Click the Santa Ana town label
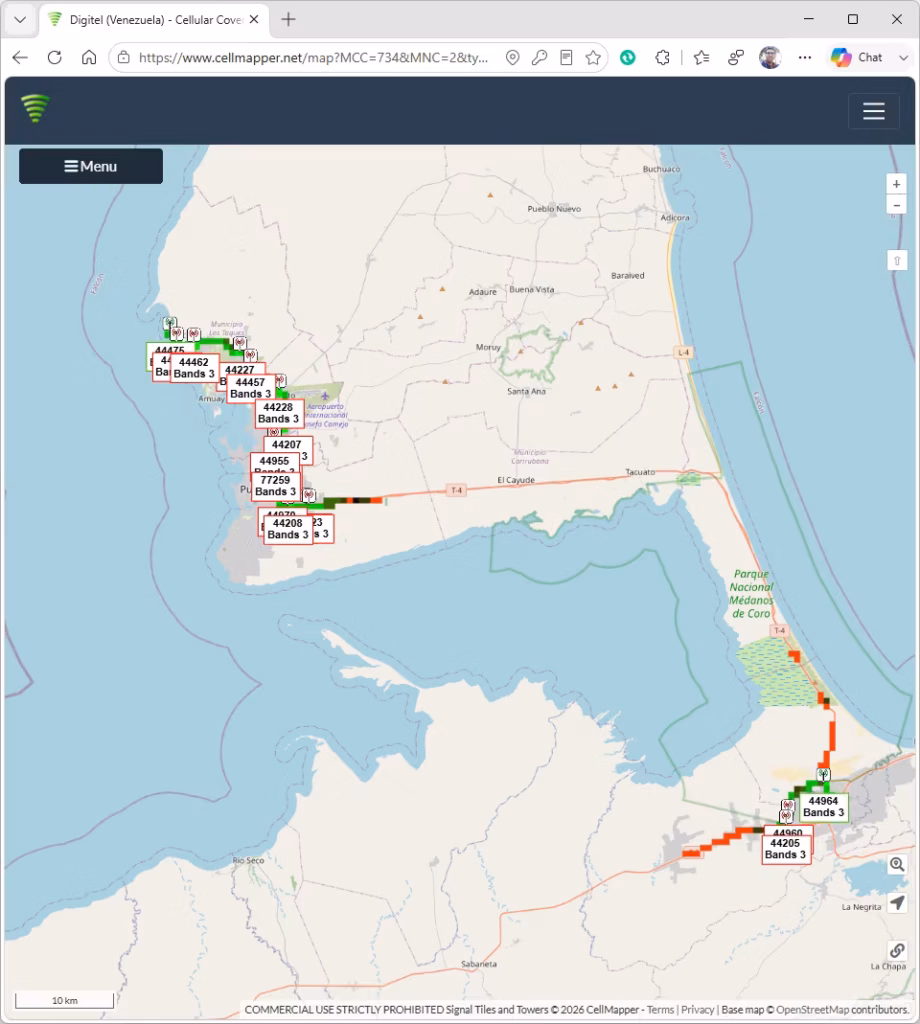Image resolution: width=920 pixels, height=1024 pixels. (526, 391)
